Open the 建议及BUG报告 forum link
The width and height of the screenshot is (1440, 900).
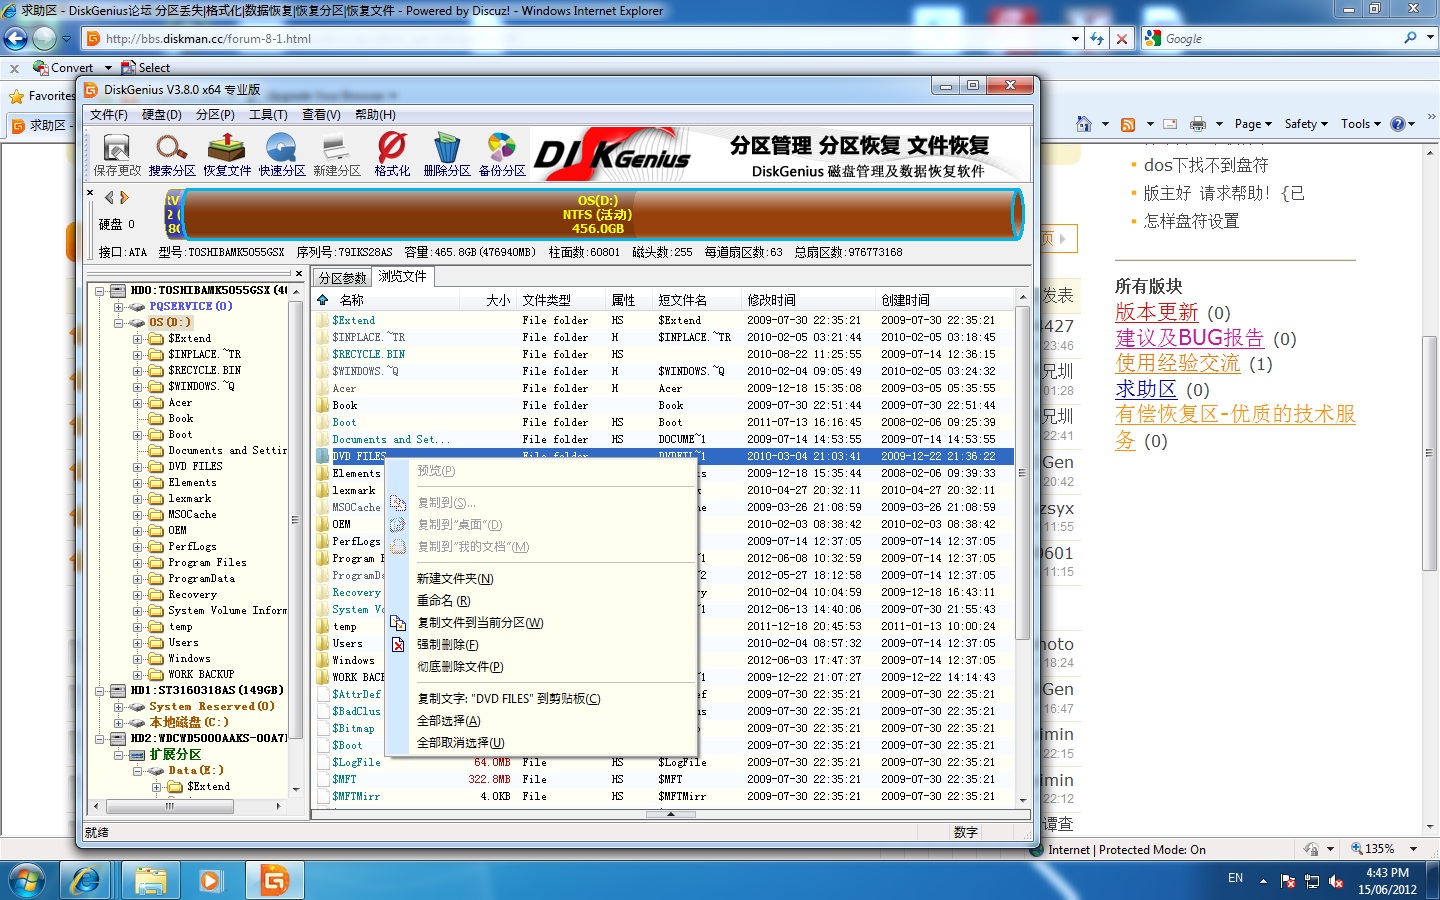pyautogui.click(x=1190, y=338)
